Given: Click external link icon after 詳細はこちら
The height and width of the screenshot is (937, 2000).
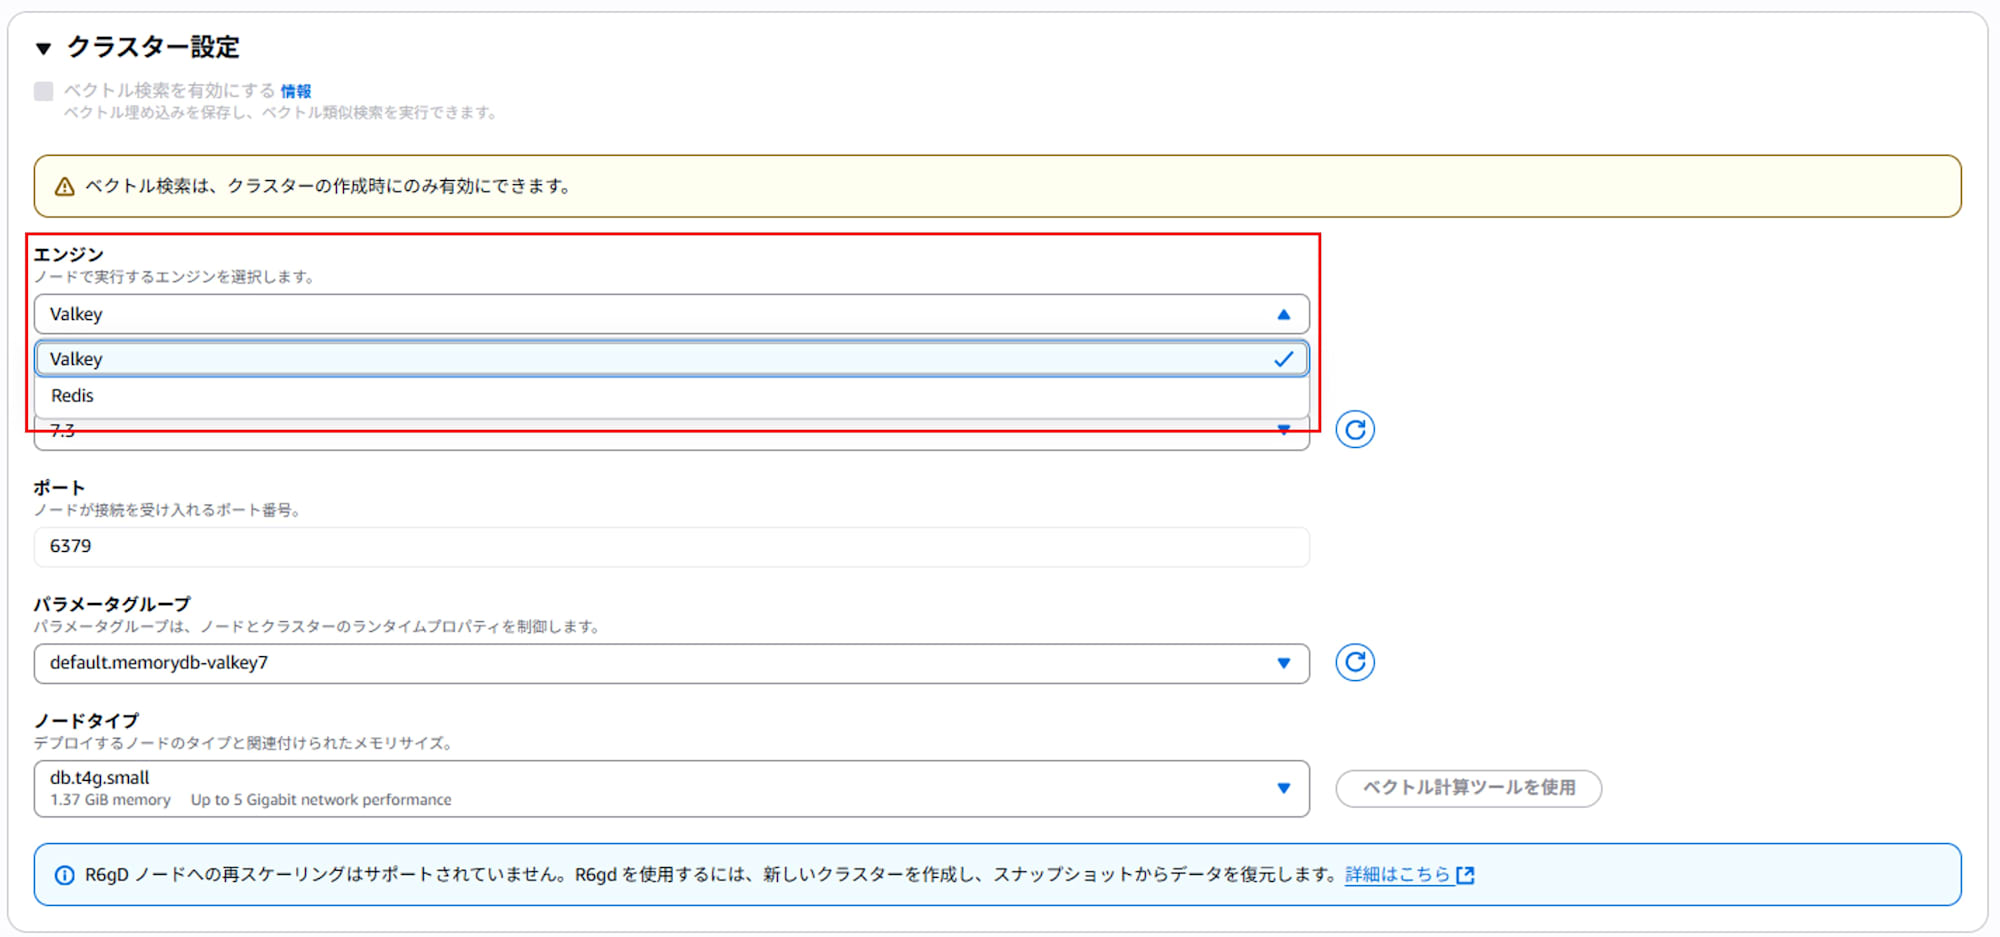Looking at the screenshot, I should point(1465,876).
